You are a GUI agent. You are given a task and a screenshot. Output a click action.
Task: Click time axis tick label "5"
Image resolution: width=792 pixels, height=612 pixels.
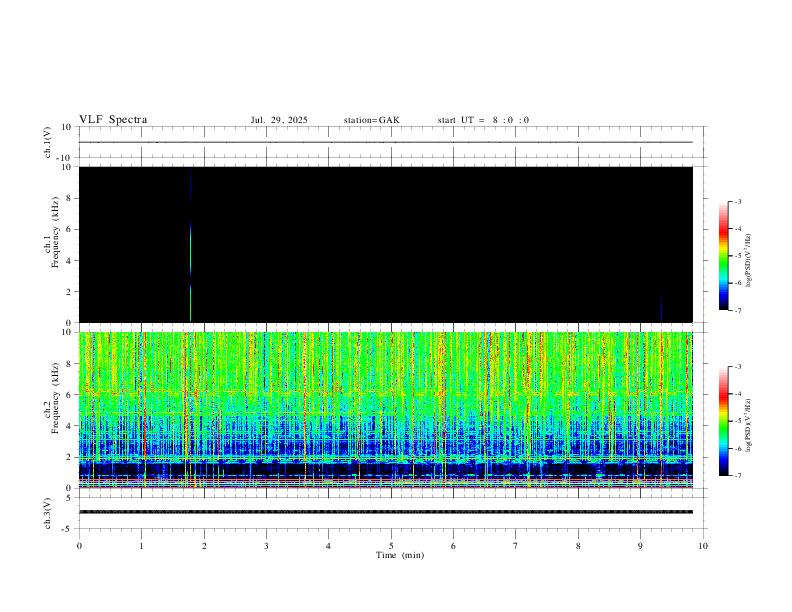391,546
